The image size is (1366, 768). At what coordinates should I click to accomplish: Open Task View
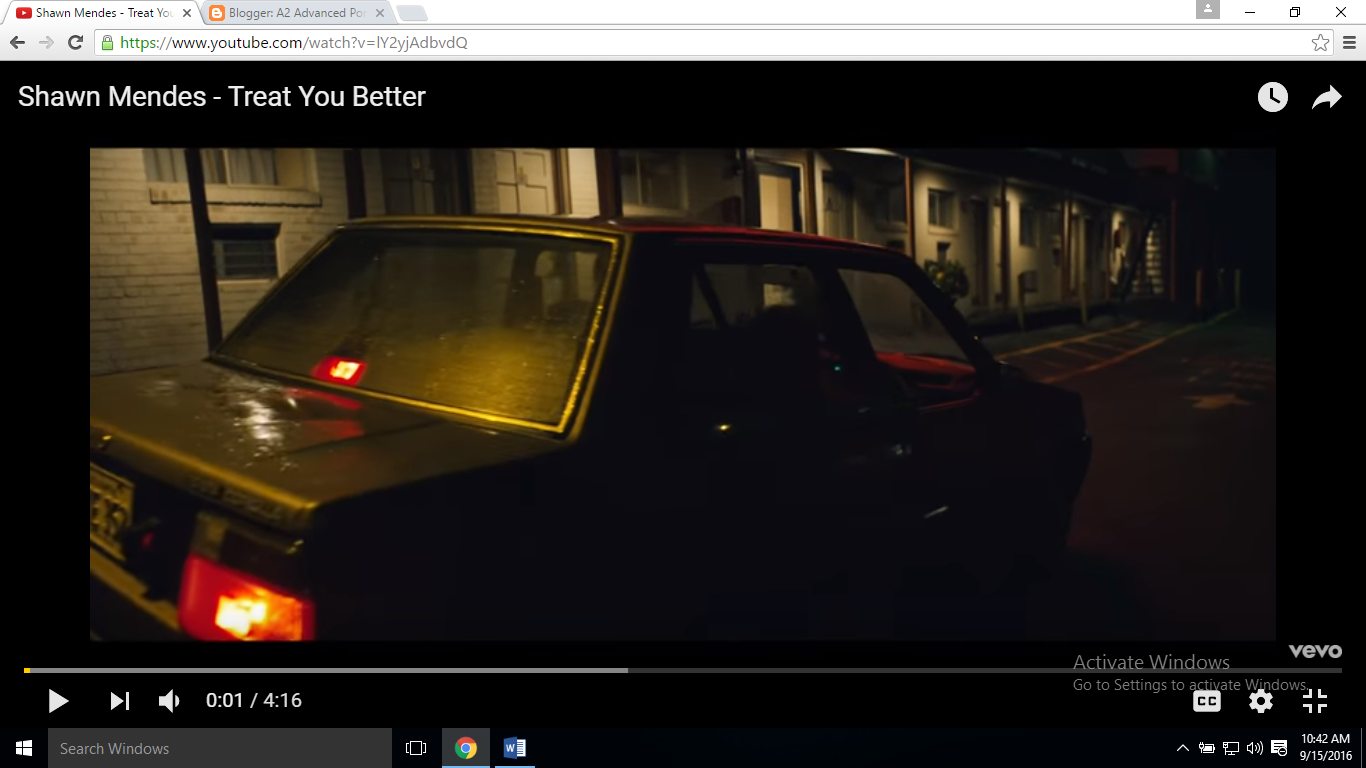[416, 748]
